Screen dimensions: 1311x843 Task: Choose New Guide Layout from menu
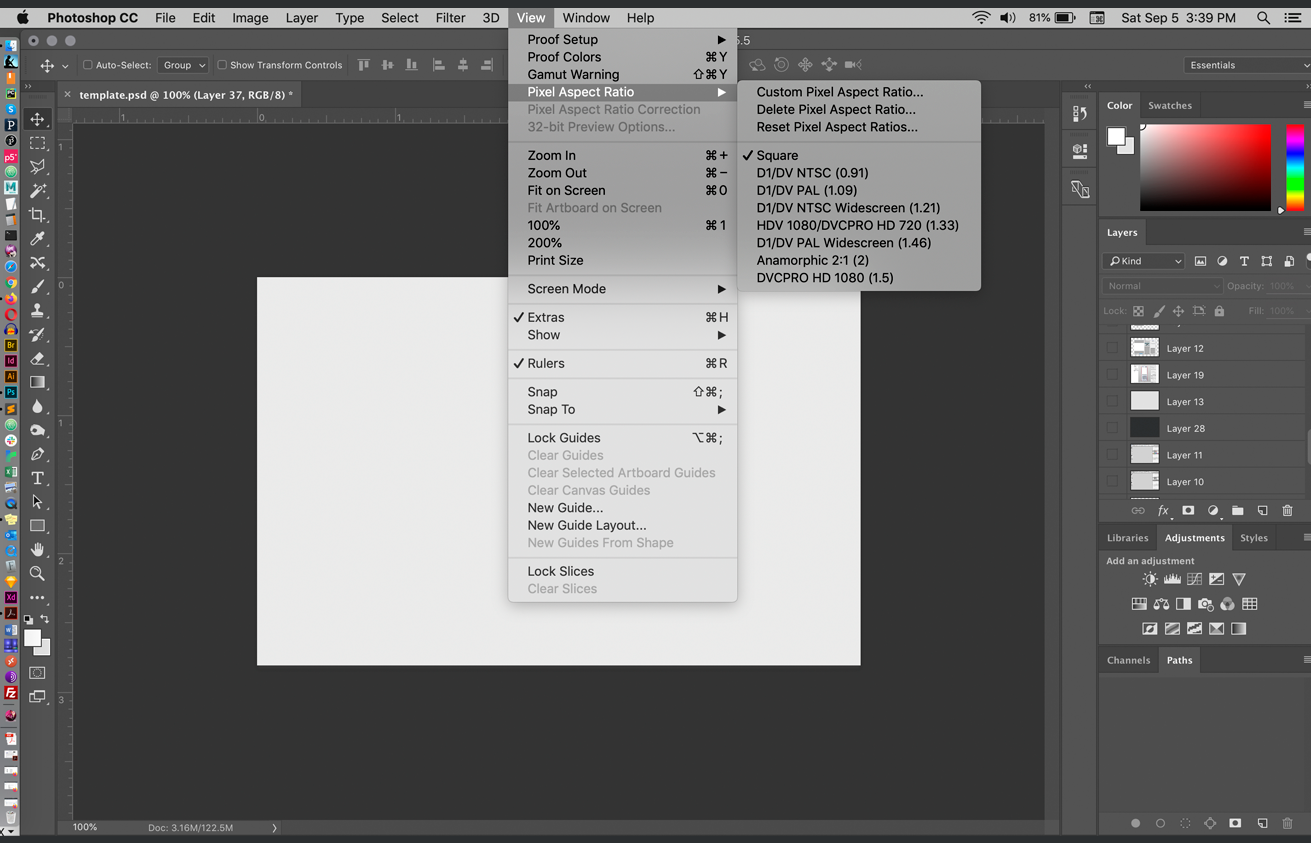click(x=622, y=525)
